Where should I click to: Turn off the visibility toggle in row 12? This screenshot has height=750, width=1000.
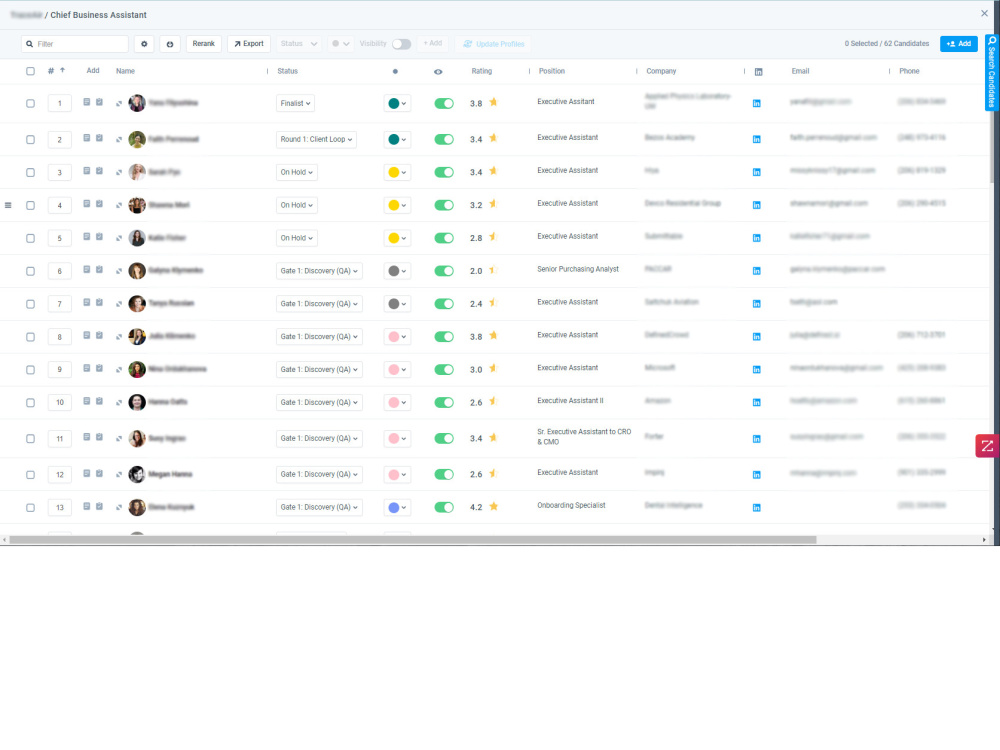444,475
